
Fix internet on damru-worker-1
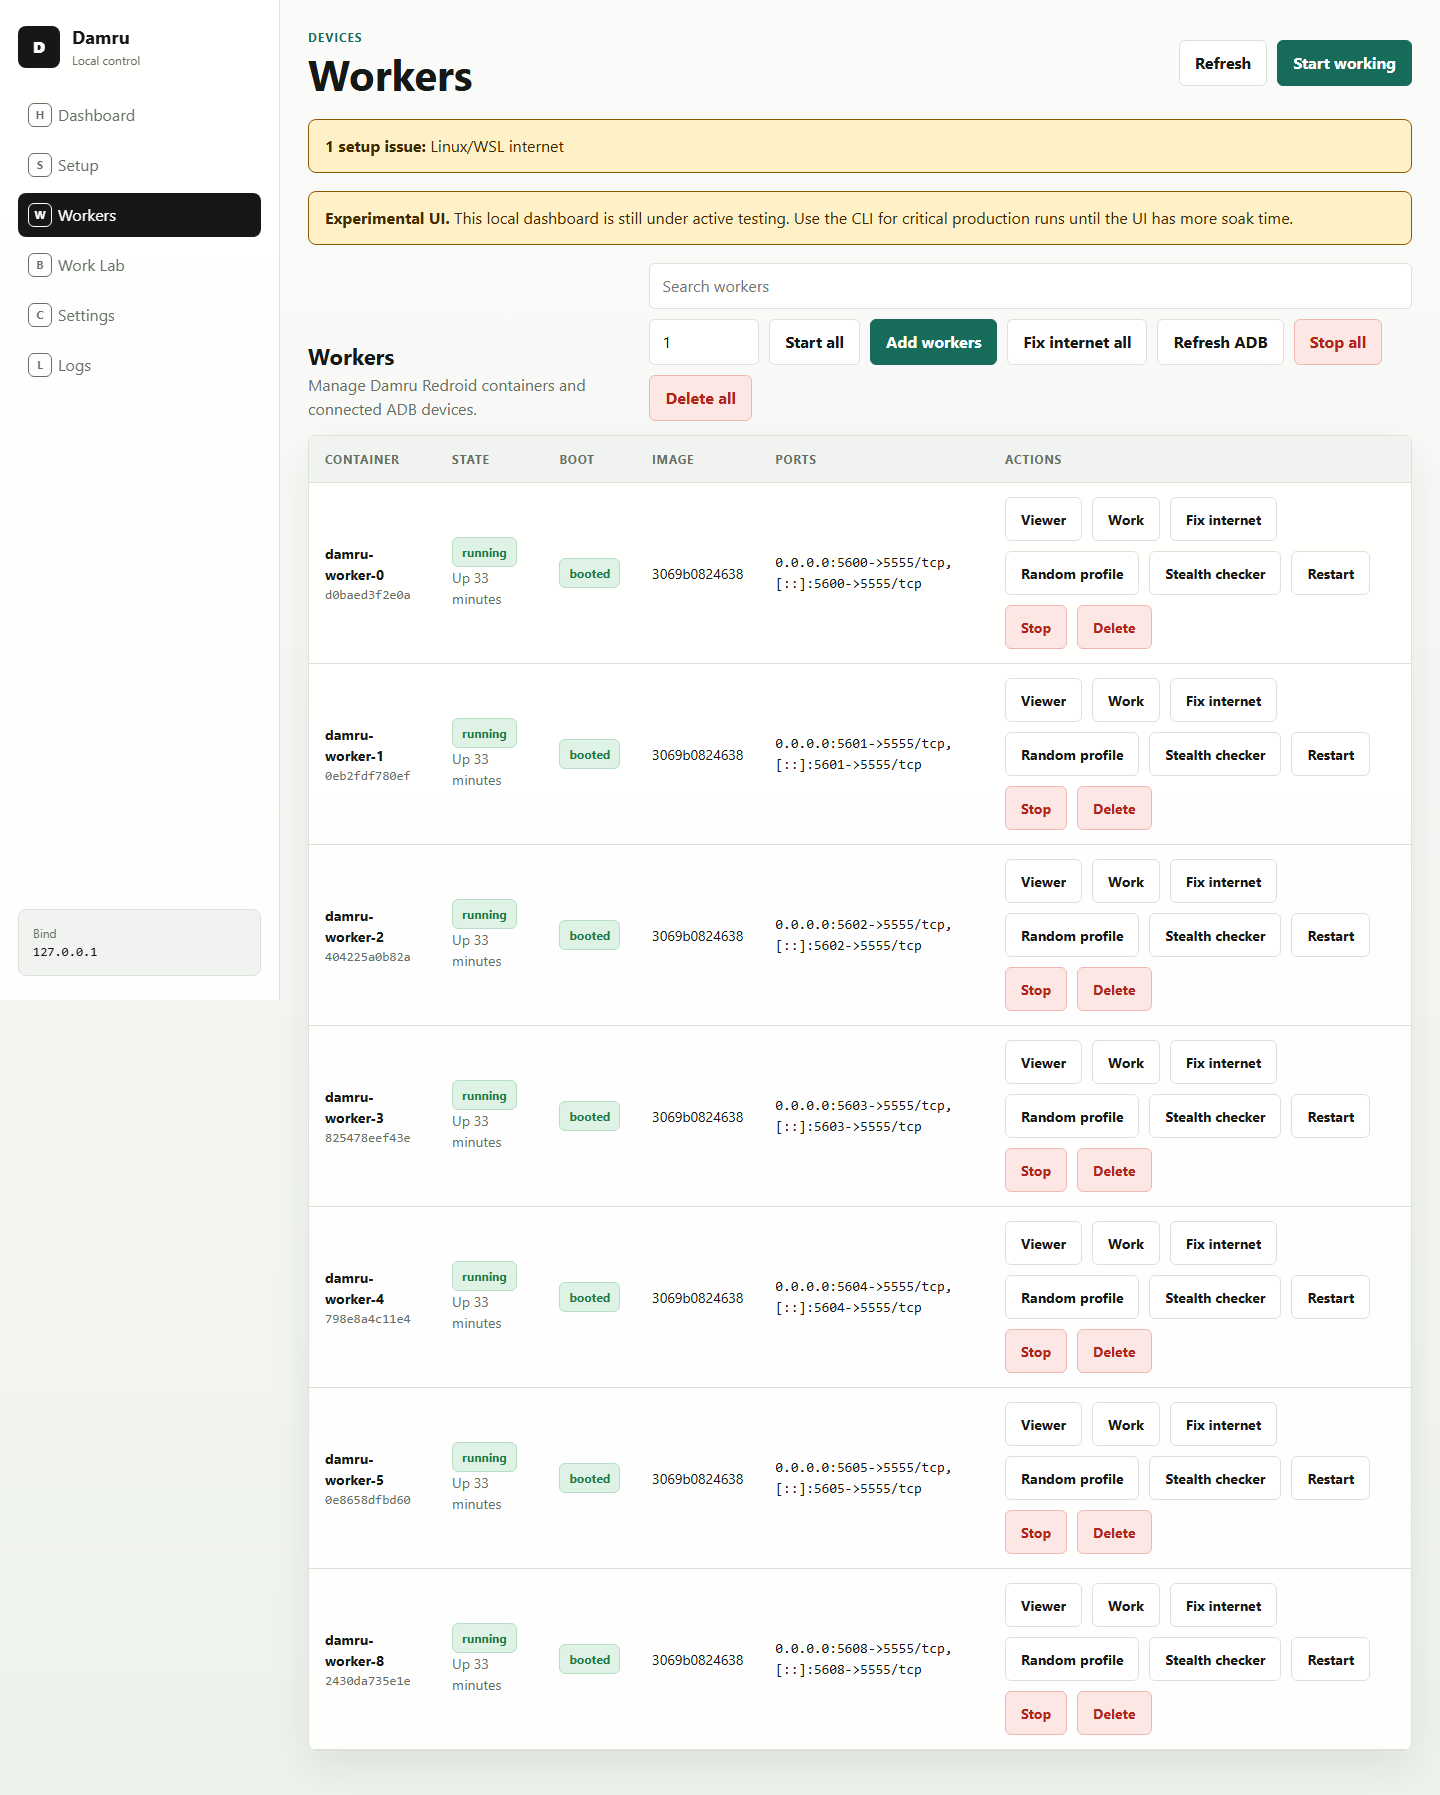[1223, 701]
